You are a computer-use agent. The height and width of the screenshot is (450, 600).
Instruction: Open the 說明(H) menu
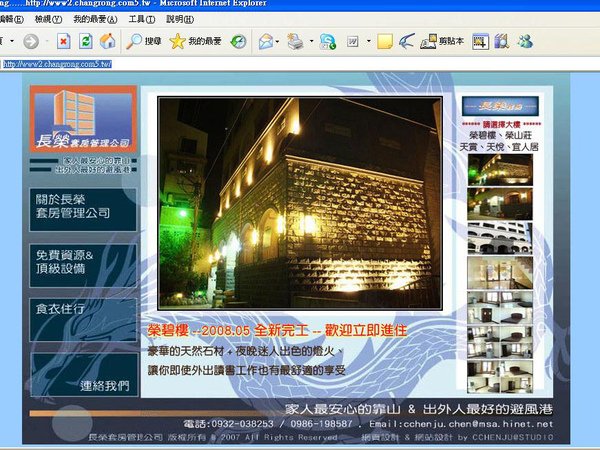180,19
